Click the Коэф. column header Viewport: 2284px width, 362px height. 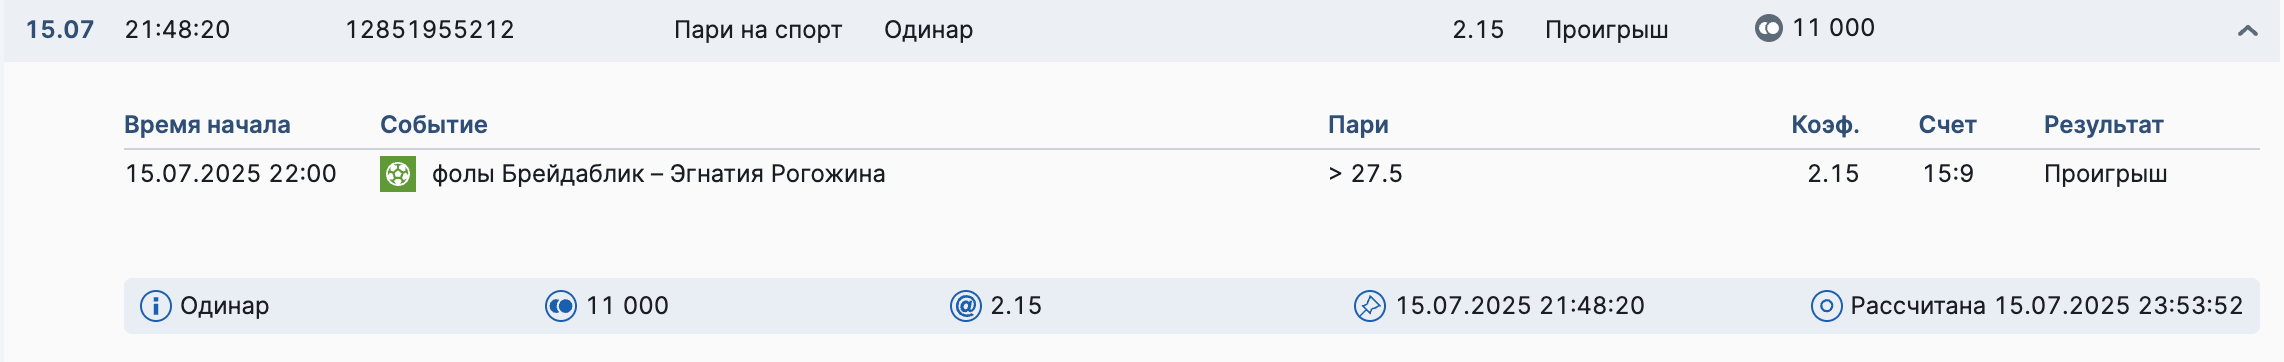tap(1825, 125)
